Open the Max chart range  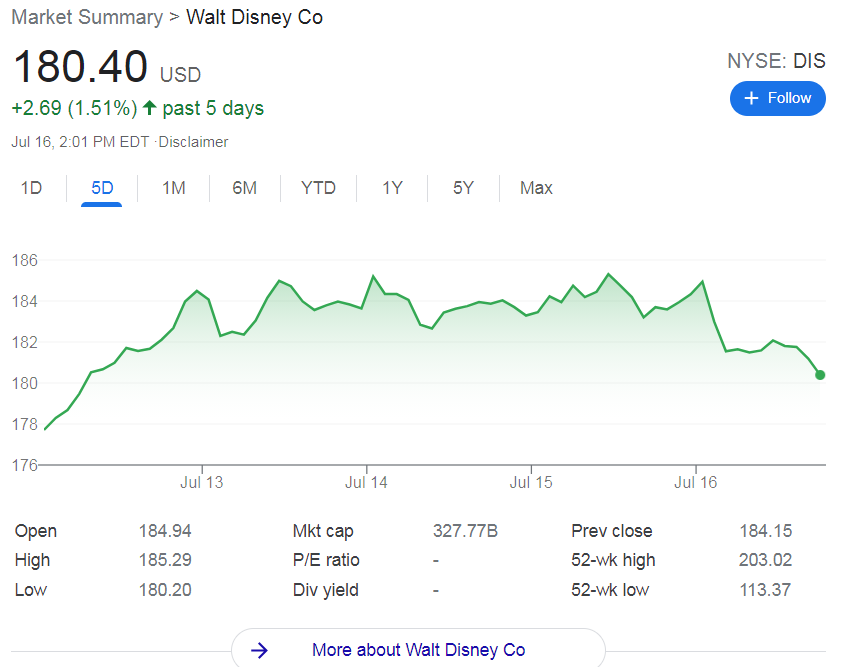tap(536, 188)
